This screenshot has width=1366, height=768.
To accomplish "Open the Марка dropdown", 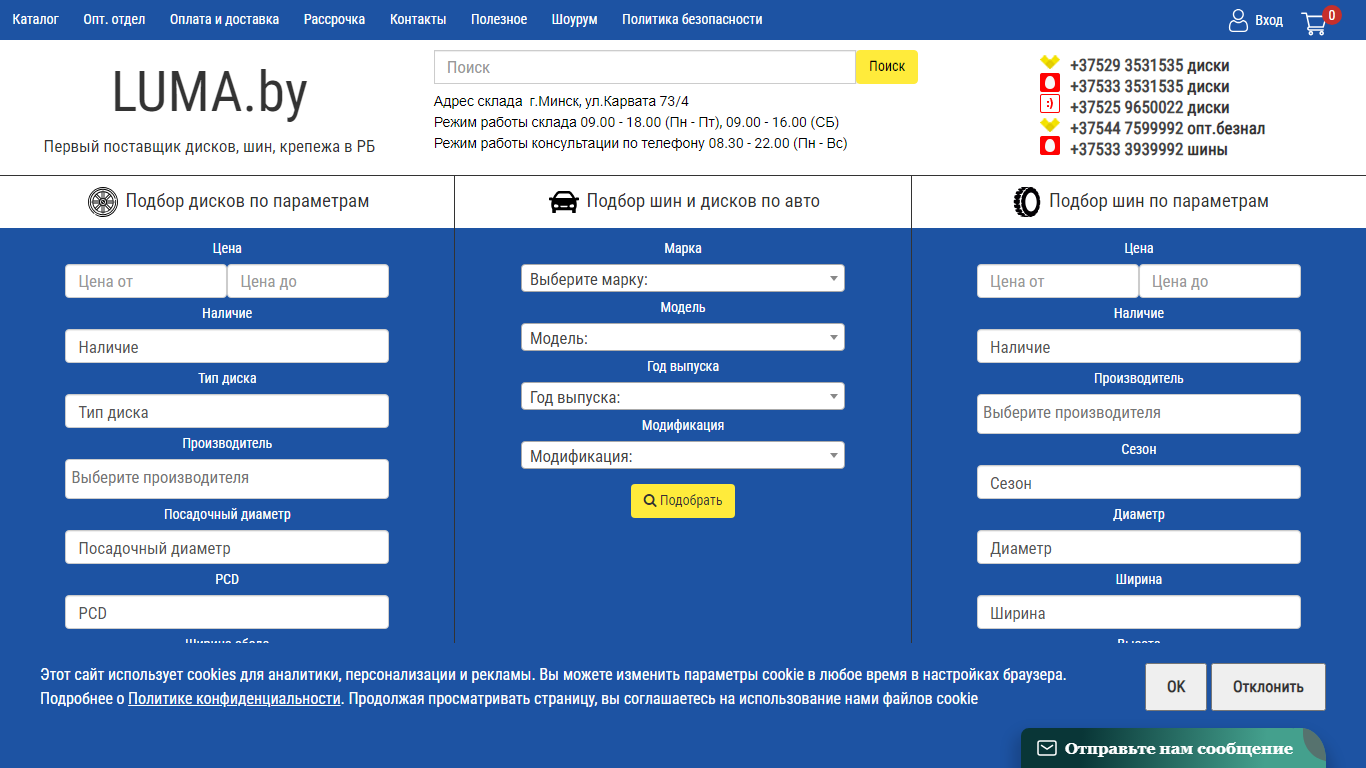I will coord(683,278).
